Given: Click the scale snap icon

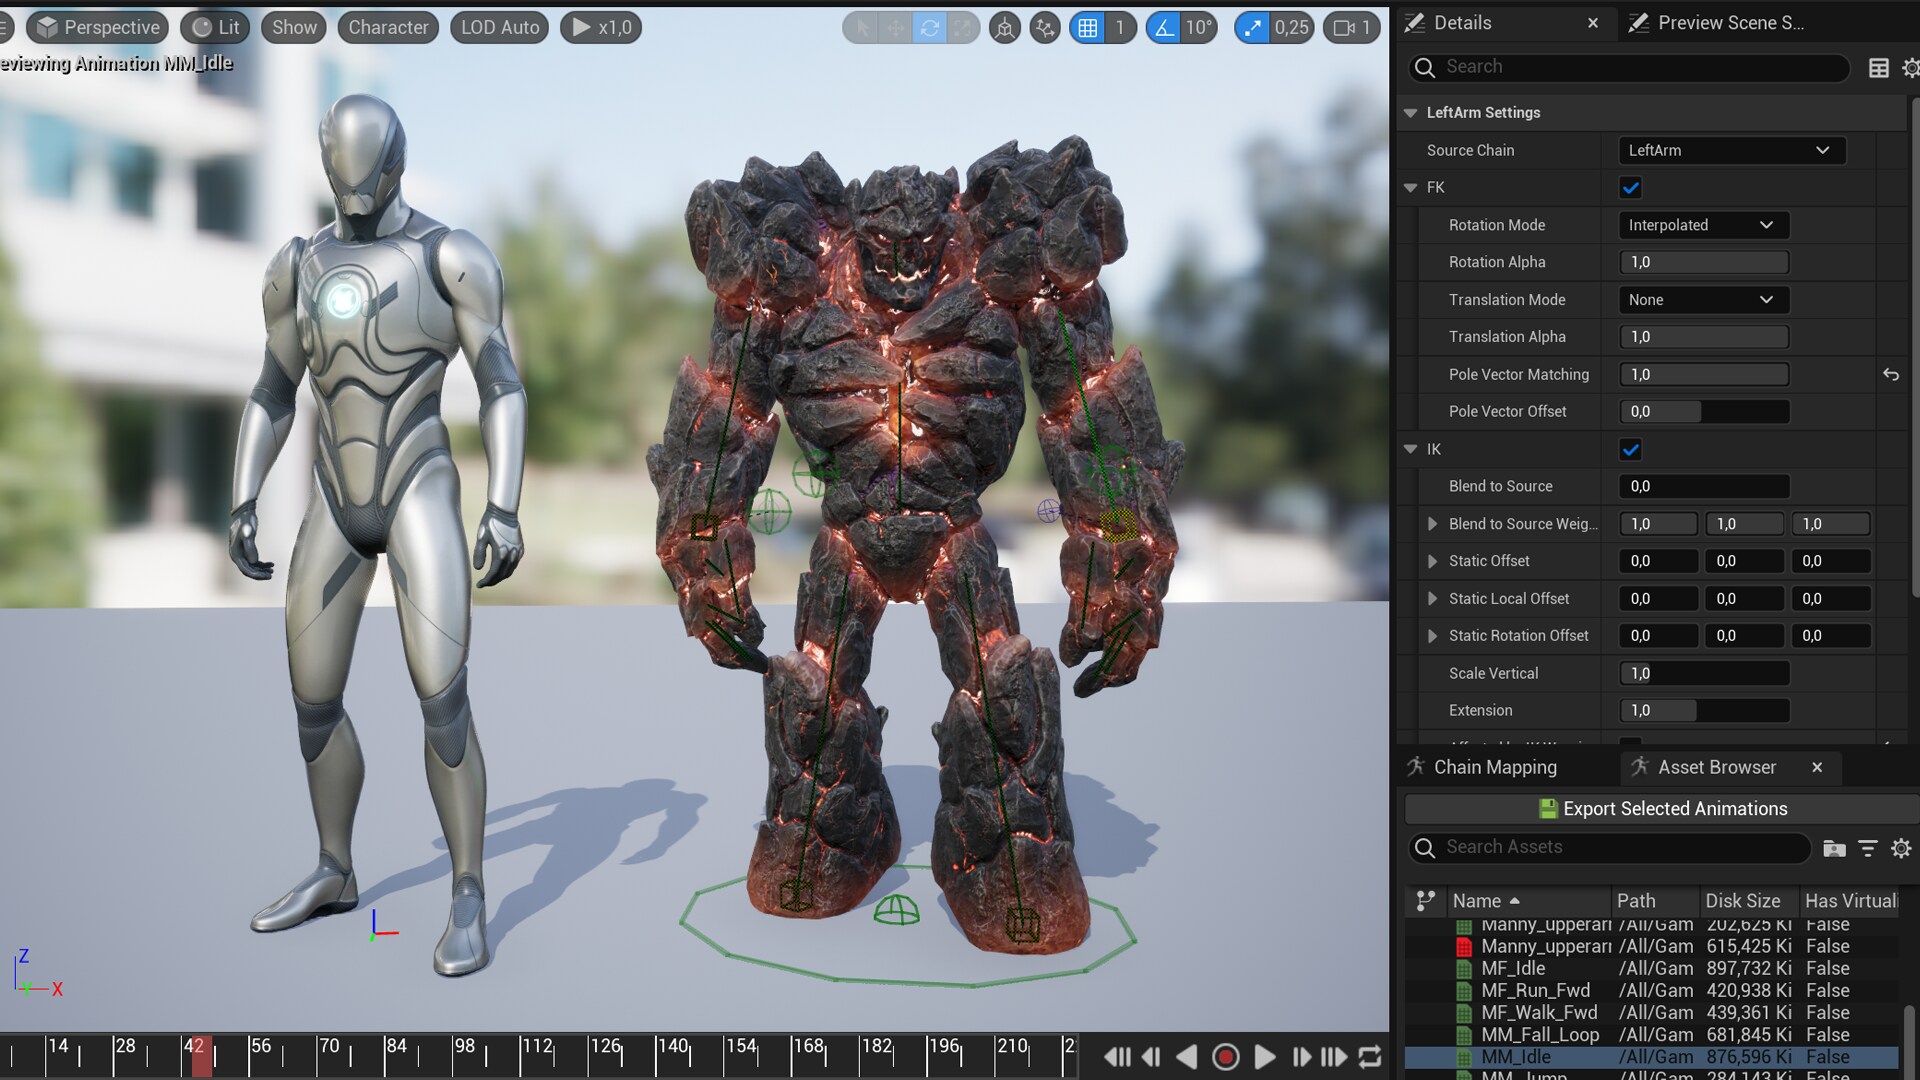Looking at the screenshot, I should click(x=1253, y=27).
